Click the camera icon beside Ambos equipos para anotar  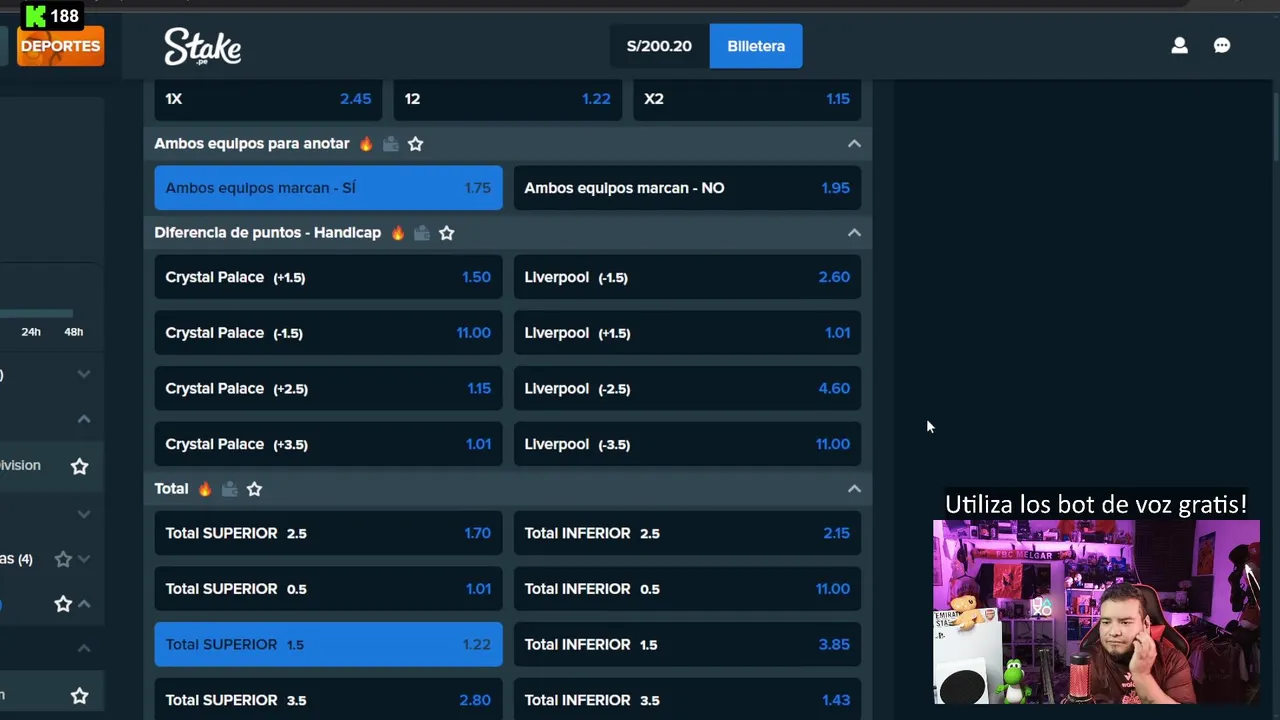pyautogui.click(x=391, y=144)
